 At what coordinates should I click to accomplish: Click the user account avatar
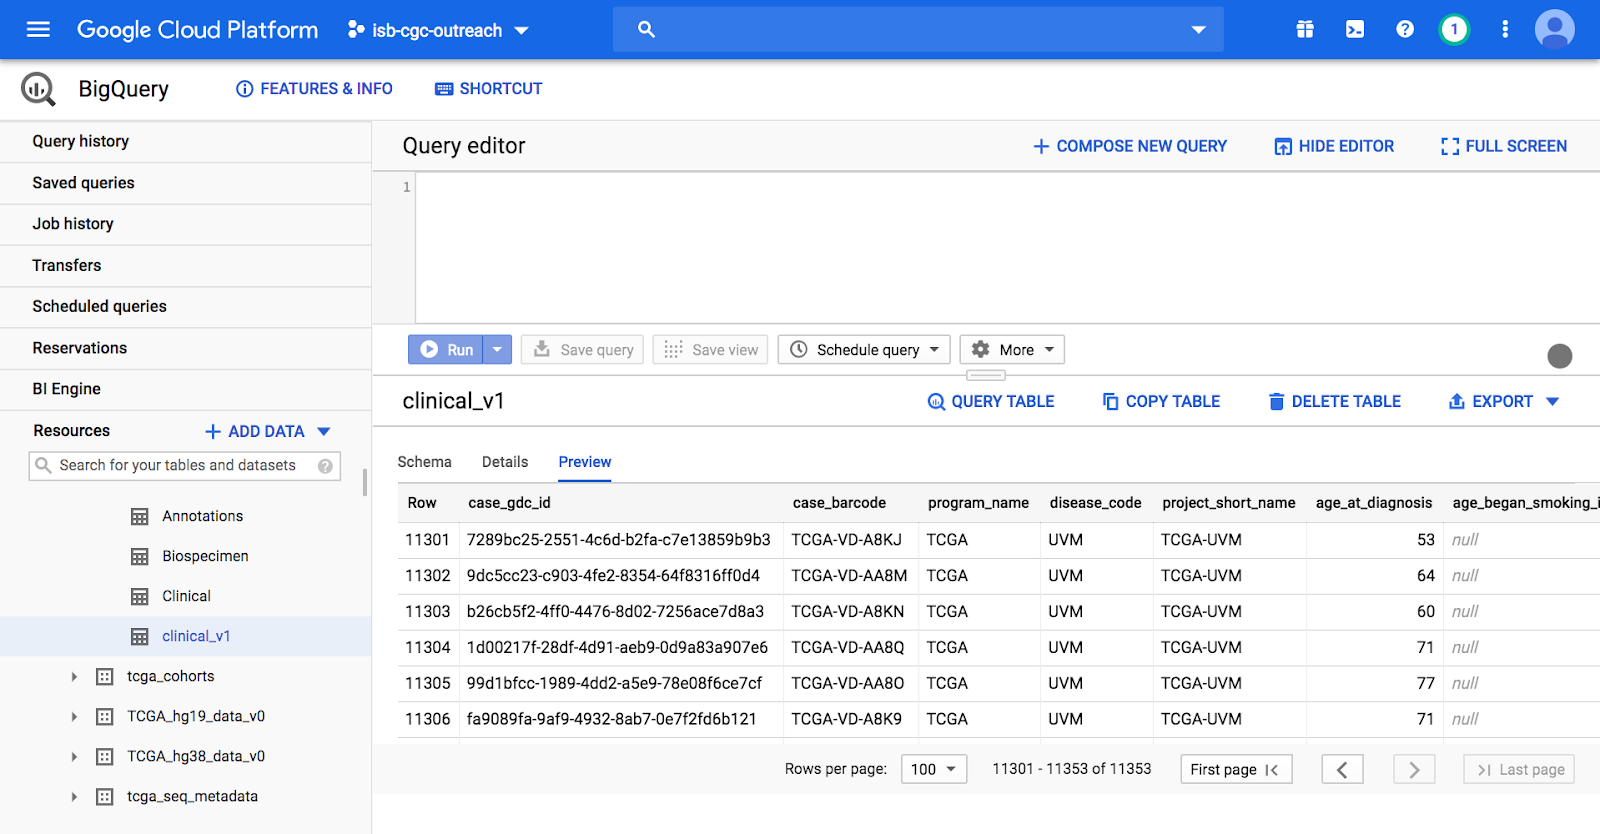[x=1554, y=29]
